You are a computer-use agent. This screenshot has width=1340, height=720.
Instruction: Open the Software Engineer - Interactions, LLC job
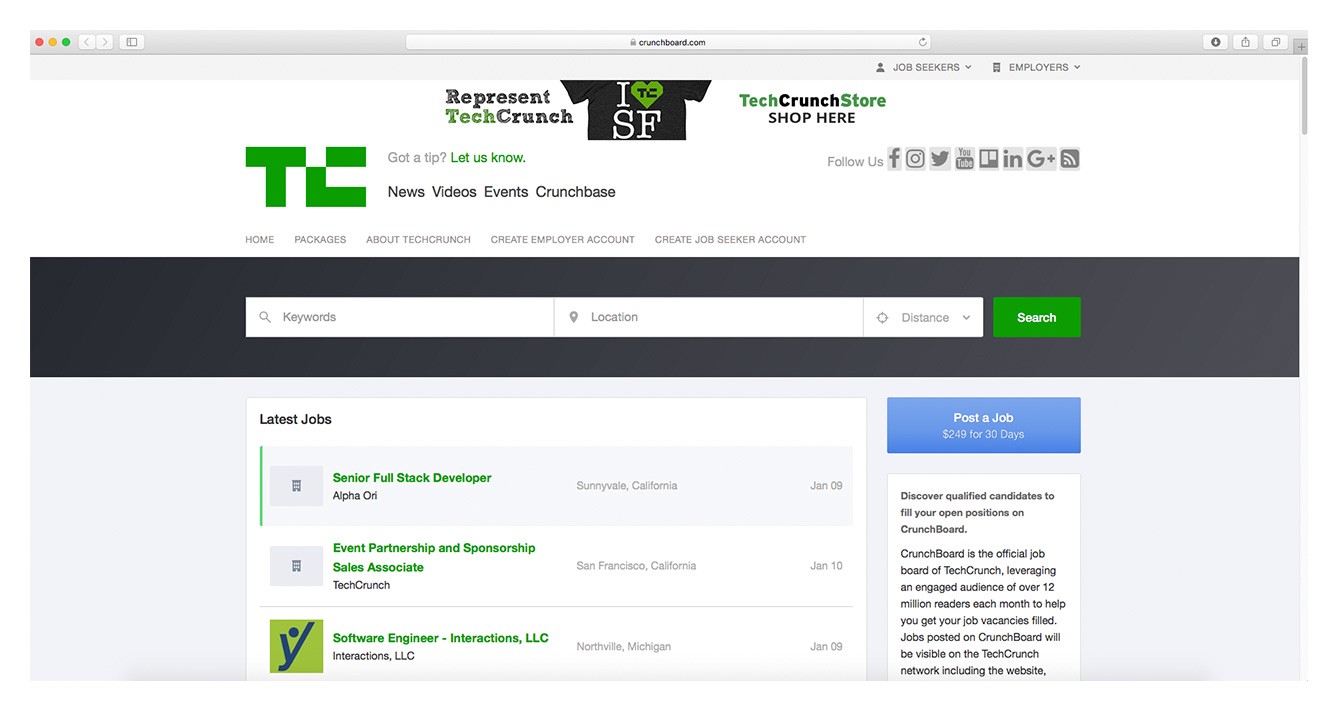(441, 638)
